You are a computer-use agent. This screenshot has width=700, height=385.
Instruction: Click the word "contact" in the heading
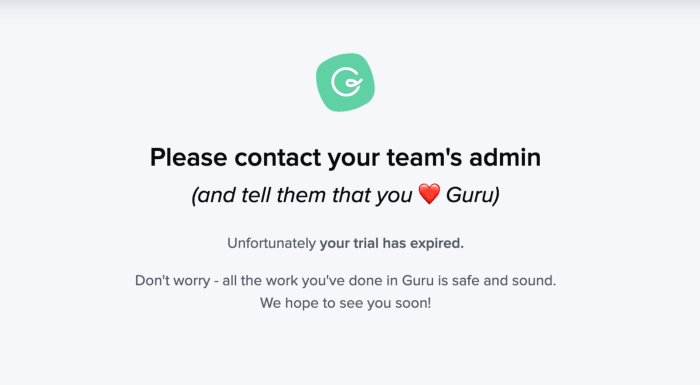coord(278,157)
